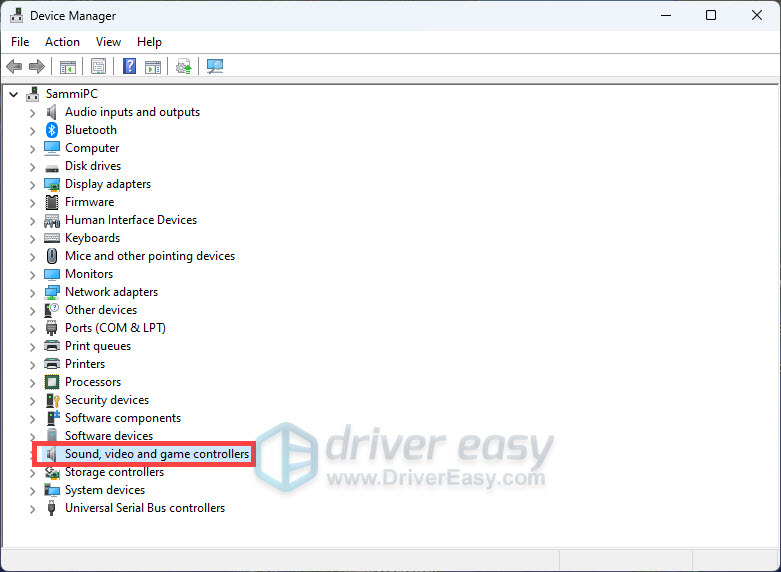Click the Update driver toolbar icon
This screenshot has height=572, width=781.
pos(183,67)
